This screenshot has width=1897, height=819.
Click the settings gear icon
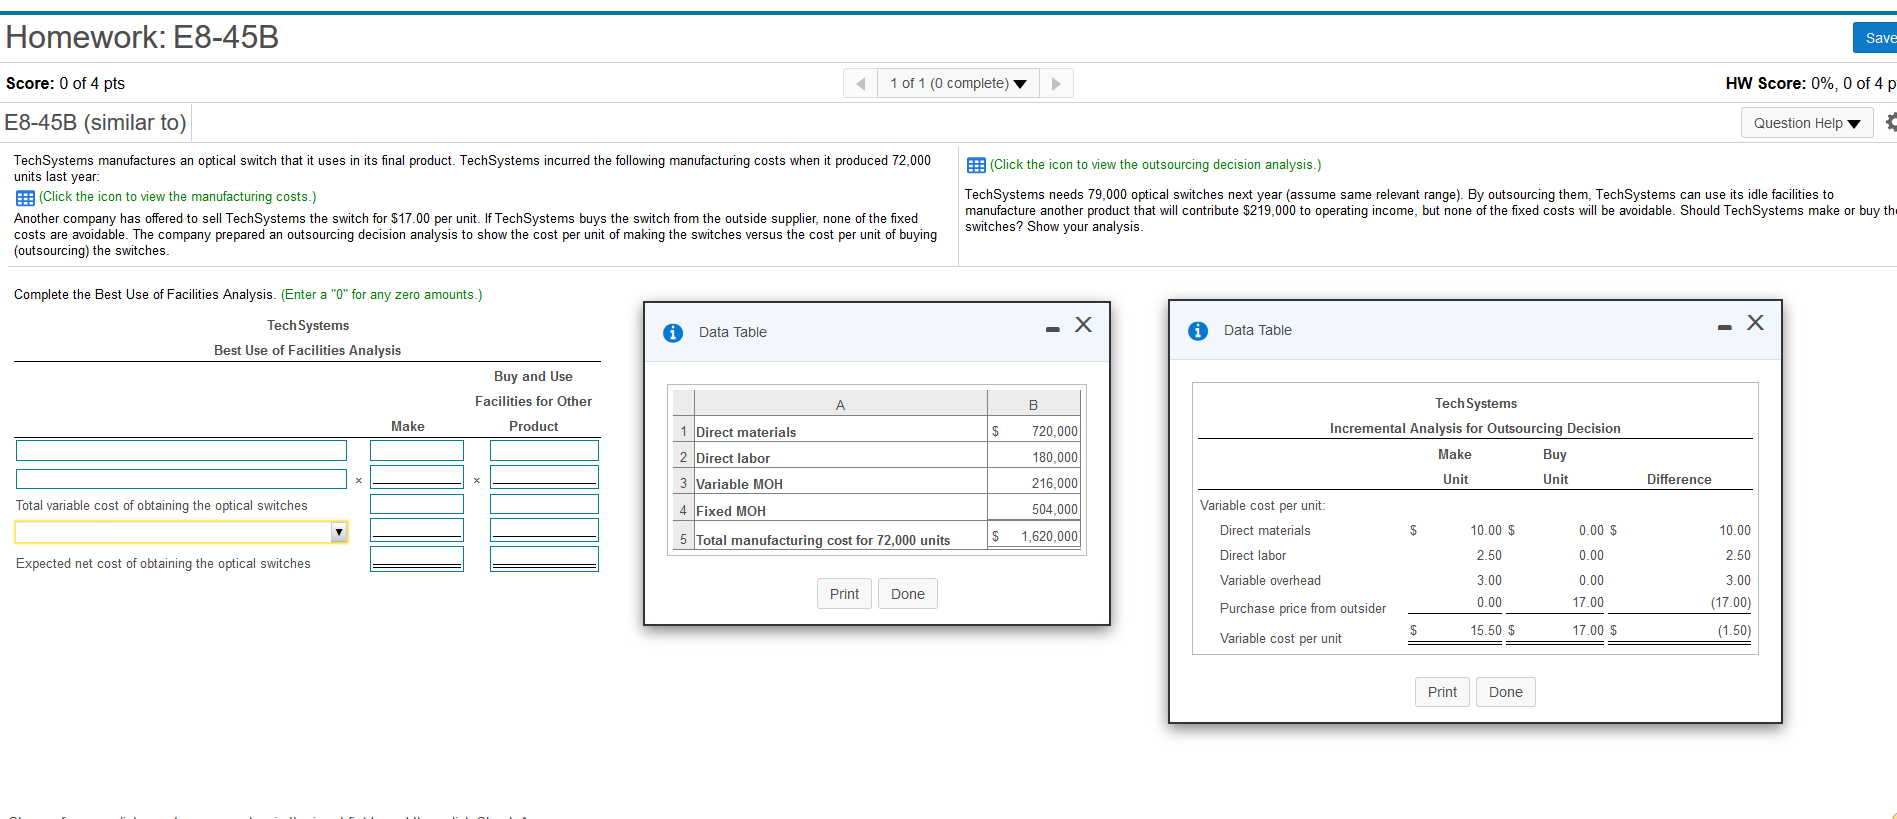(1890, 122)
